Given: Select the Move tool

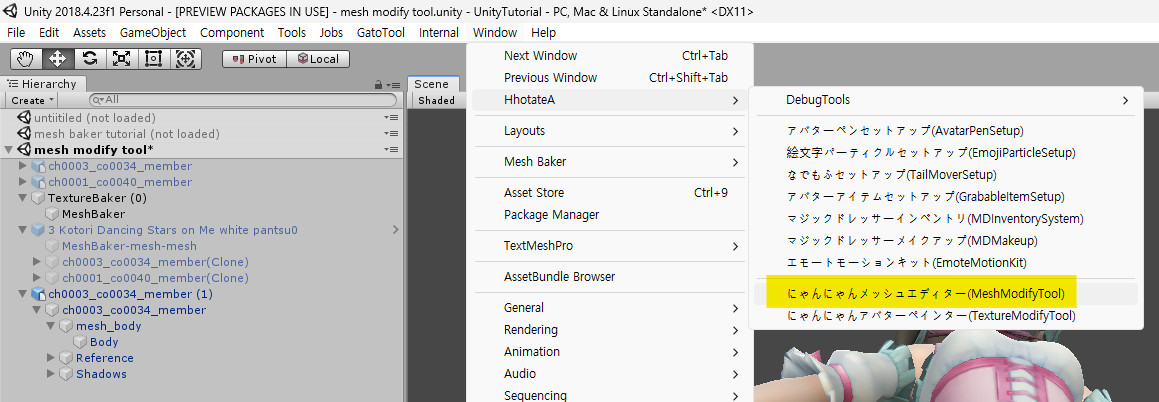Looking at the screenshot, I should click(x=57, y=59).
